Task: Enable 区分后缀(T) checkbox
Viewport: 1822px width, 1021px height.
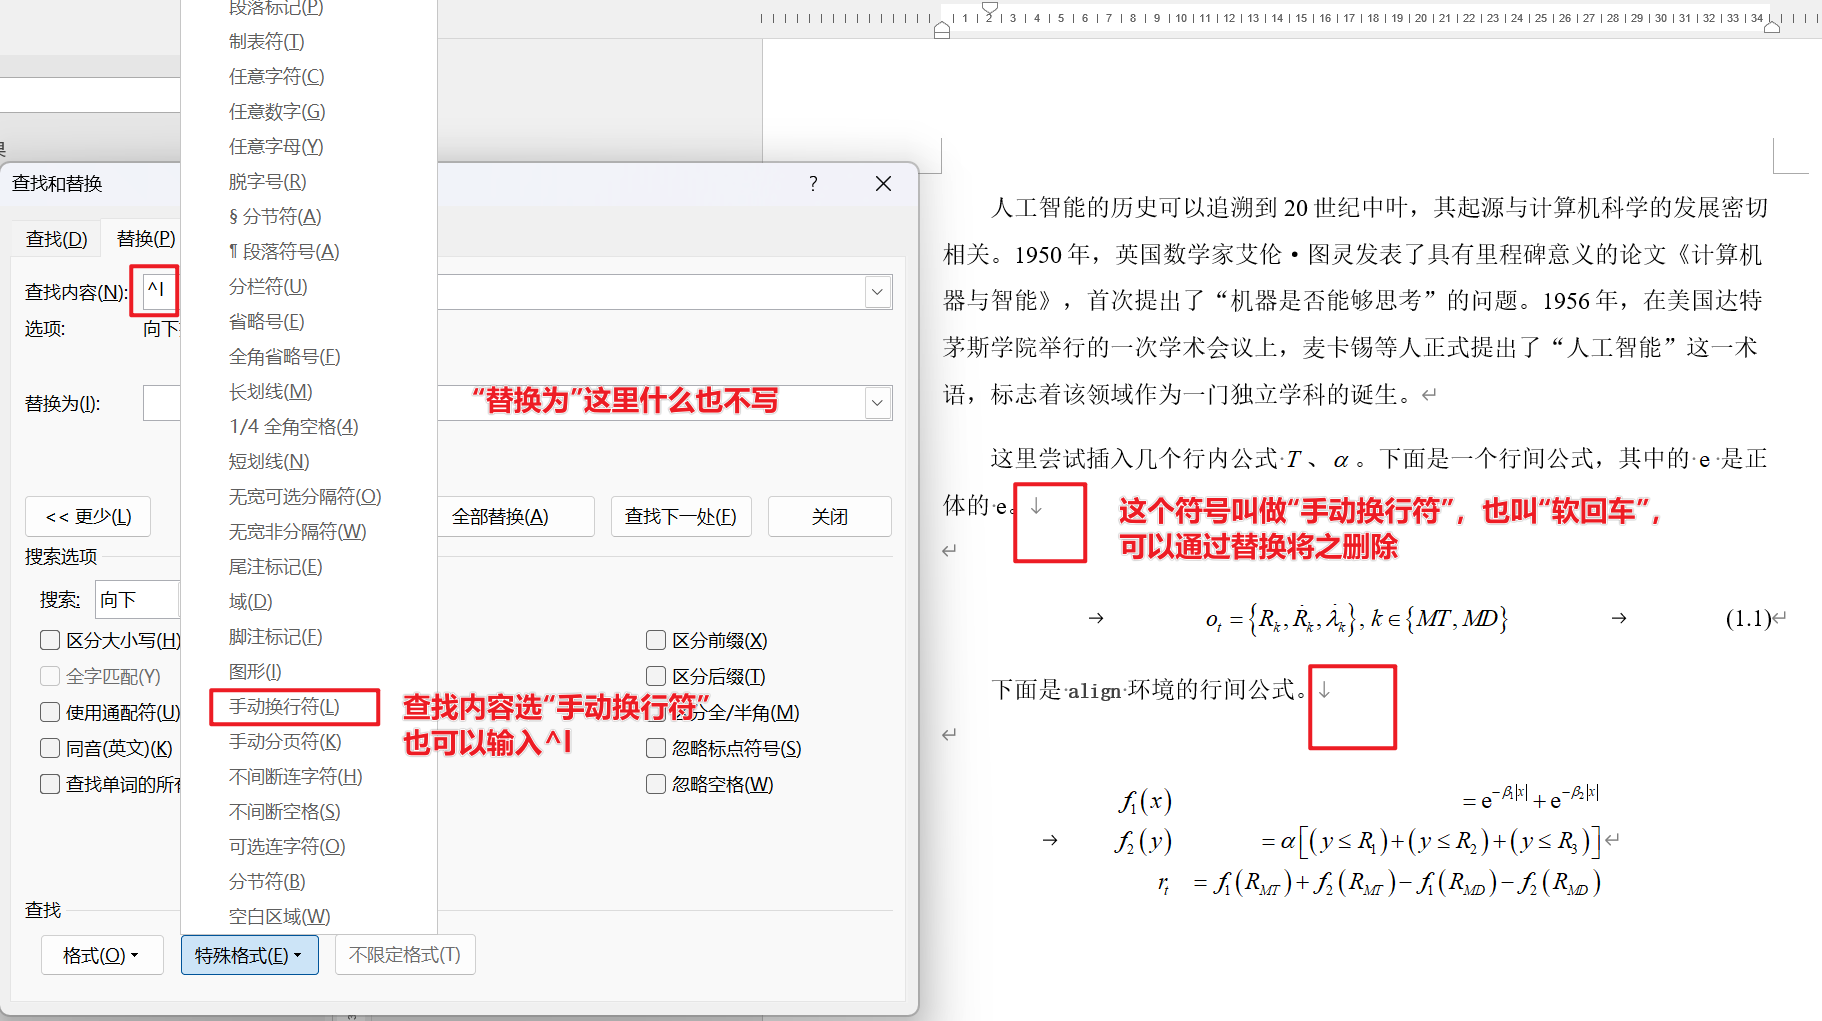Action: coord(656,676)
